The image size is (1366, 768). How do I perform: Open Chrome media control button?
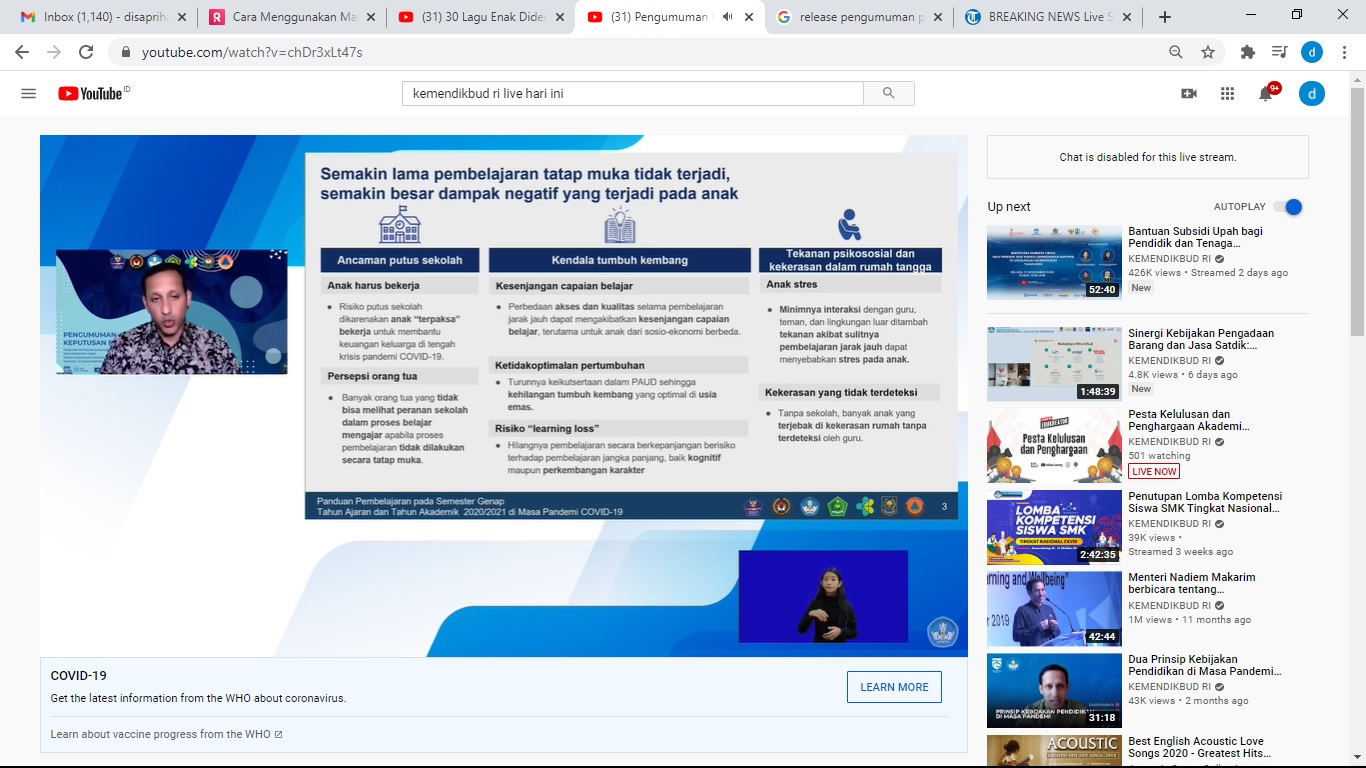[x=1279, y=52]
